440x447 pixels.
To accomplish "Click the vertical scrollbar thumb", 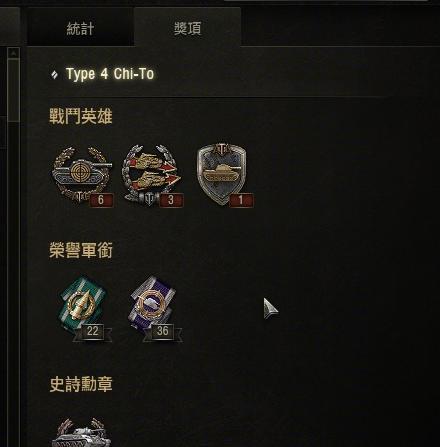I will pos(14,90).
